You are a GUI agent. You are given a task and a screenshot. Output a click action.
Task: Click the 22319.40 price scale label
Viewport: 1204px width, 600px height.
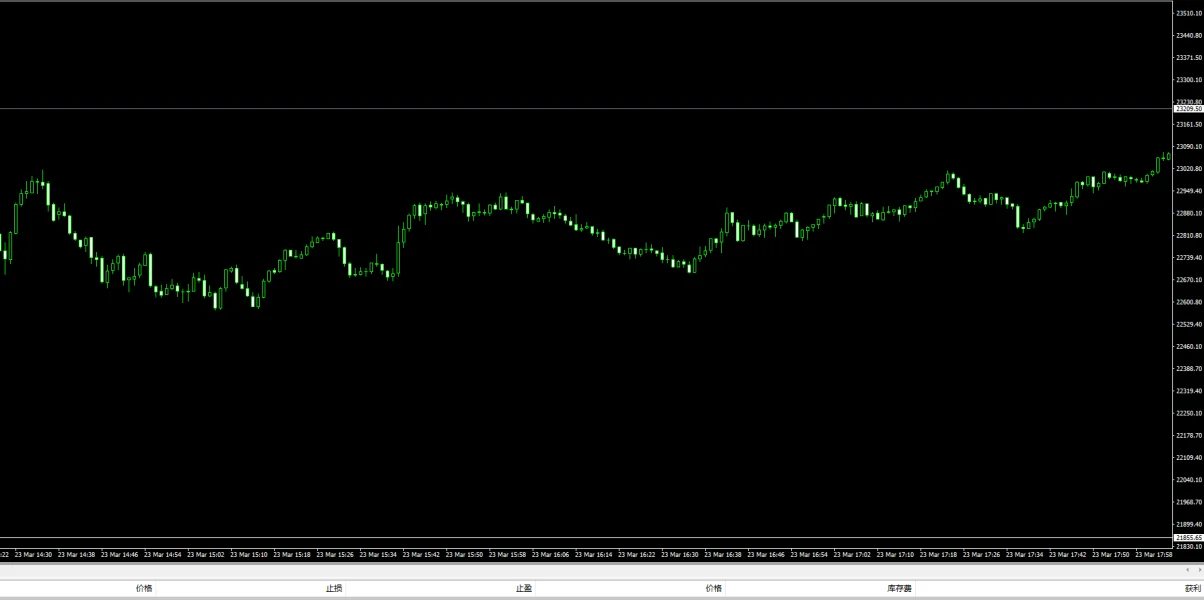1189,390
